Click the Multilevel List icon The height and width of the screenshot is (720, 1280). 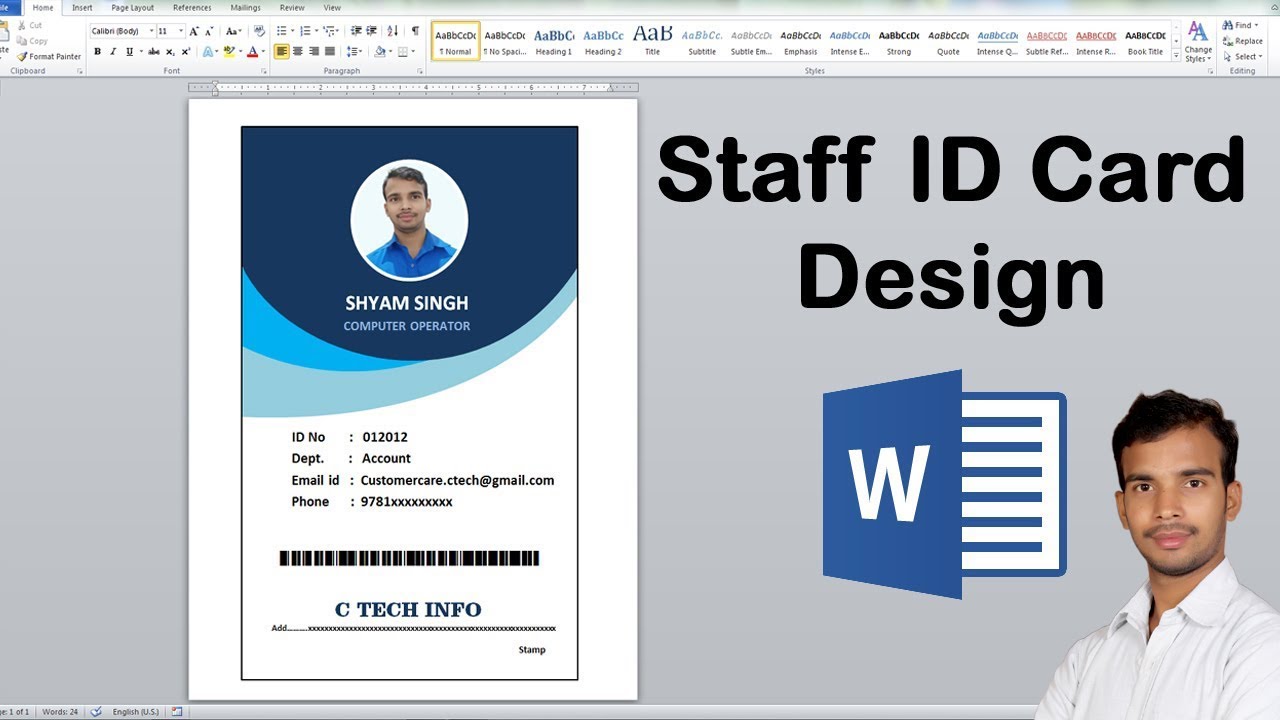[x=331, y=31]
